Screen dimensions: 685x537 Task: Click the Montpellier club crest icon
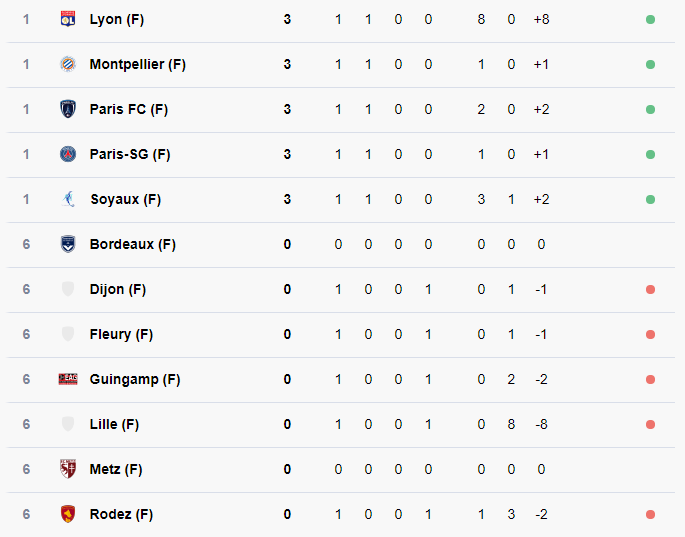point(68,64)
